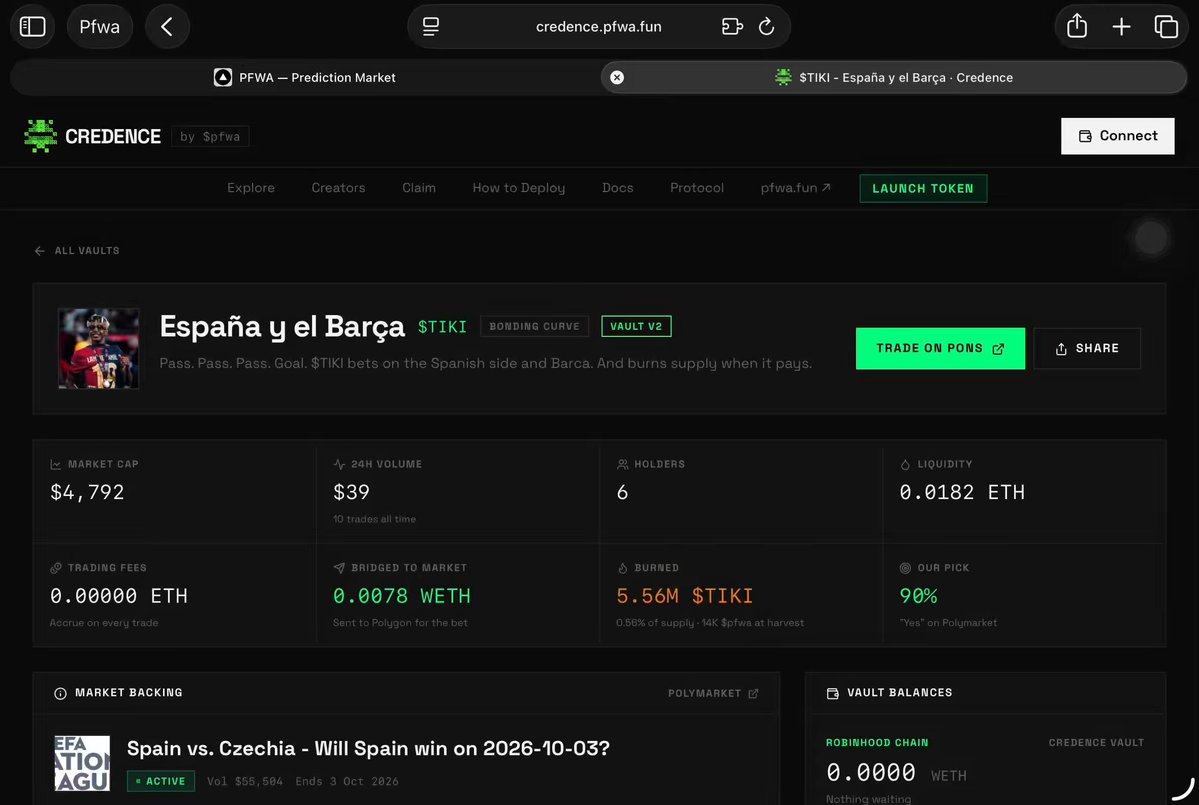1199x805 pixels.
Task: Open the browser share icon
Action: [1077, 26]
